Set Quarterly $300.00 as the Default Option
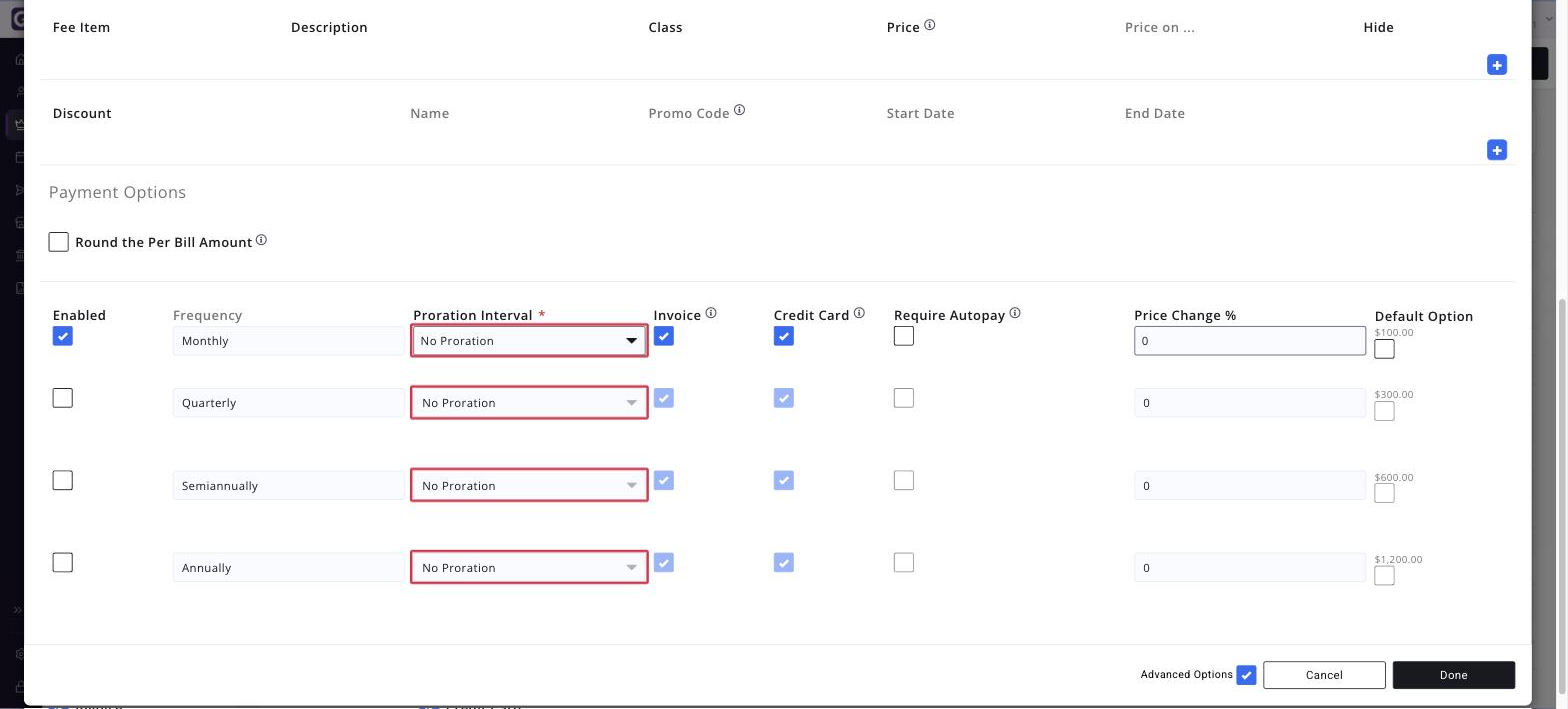Viewport: 1568px width, 709px height. [x=1385, y=411]
